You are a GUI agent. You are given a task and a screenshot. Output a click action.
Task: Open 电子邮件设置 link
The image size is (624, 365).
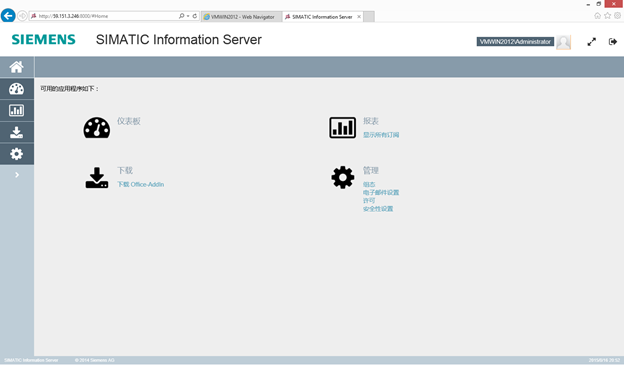[381, 193]
